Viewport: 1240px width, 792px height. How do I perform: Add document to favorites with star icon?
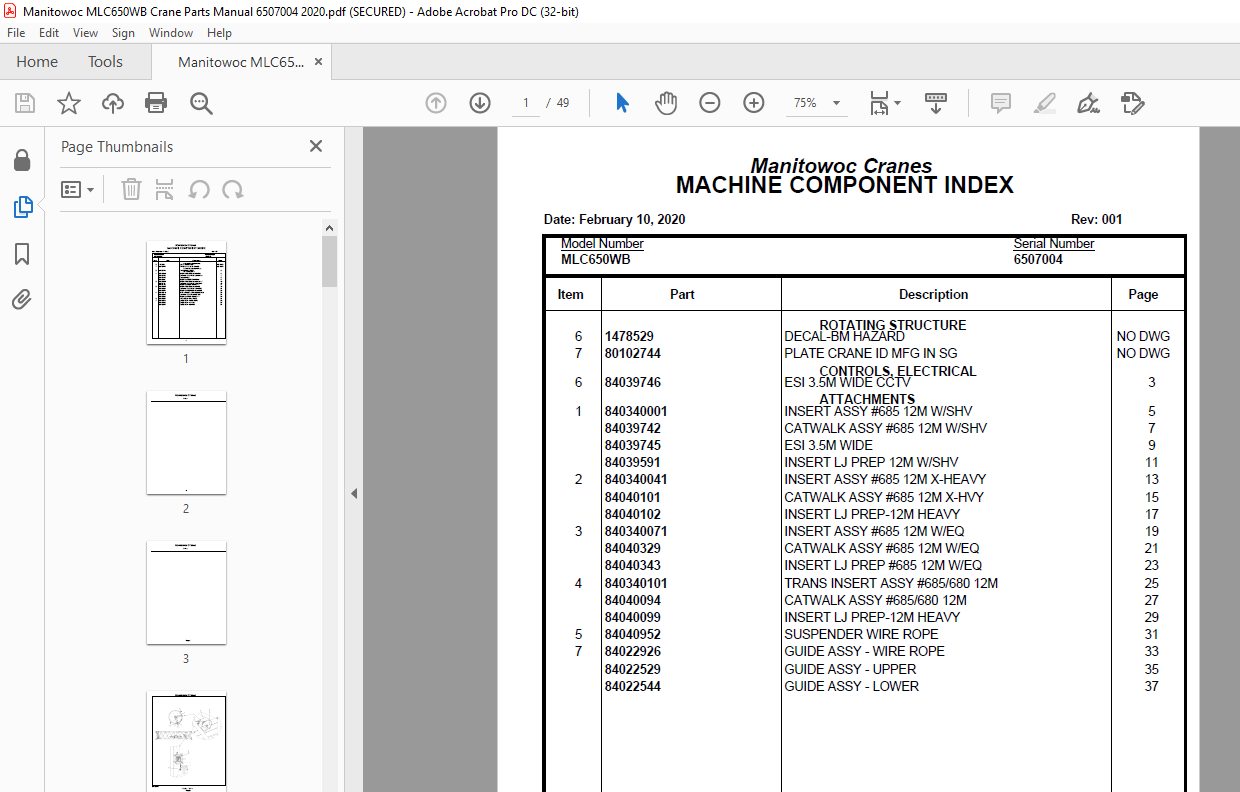[69, 103]
